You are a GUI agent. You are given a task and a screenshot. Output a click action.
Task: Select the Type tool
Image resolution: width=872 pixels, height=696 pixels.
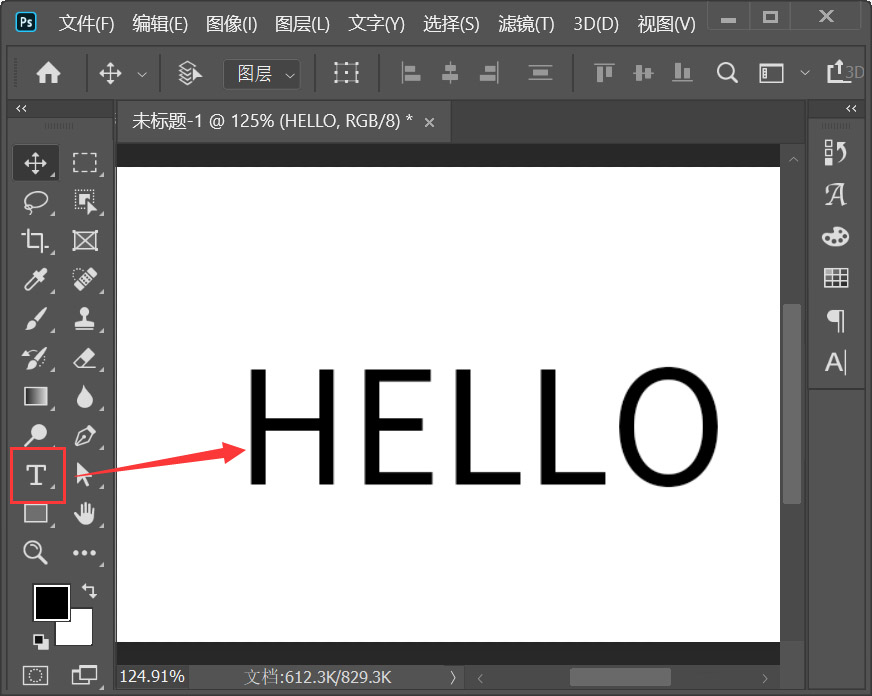[x=36, y=475]
